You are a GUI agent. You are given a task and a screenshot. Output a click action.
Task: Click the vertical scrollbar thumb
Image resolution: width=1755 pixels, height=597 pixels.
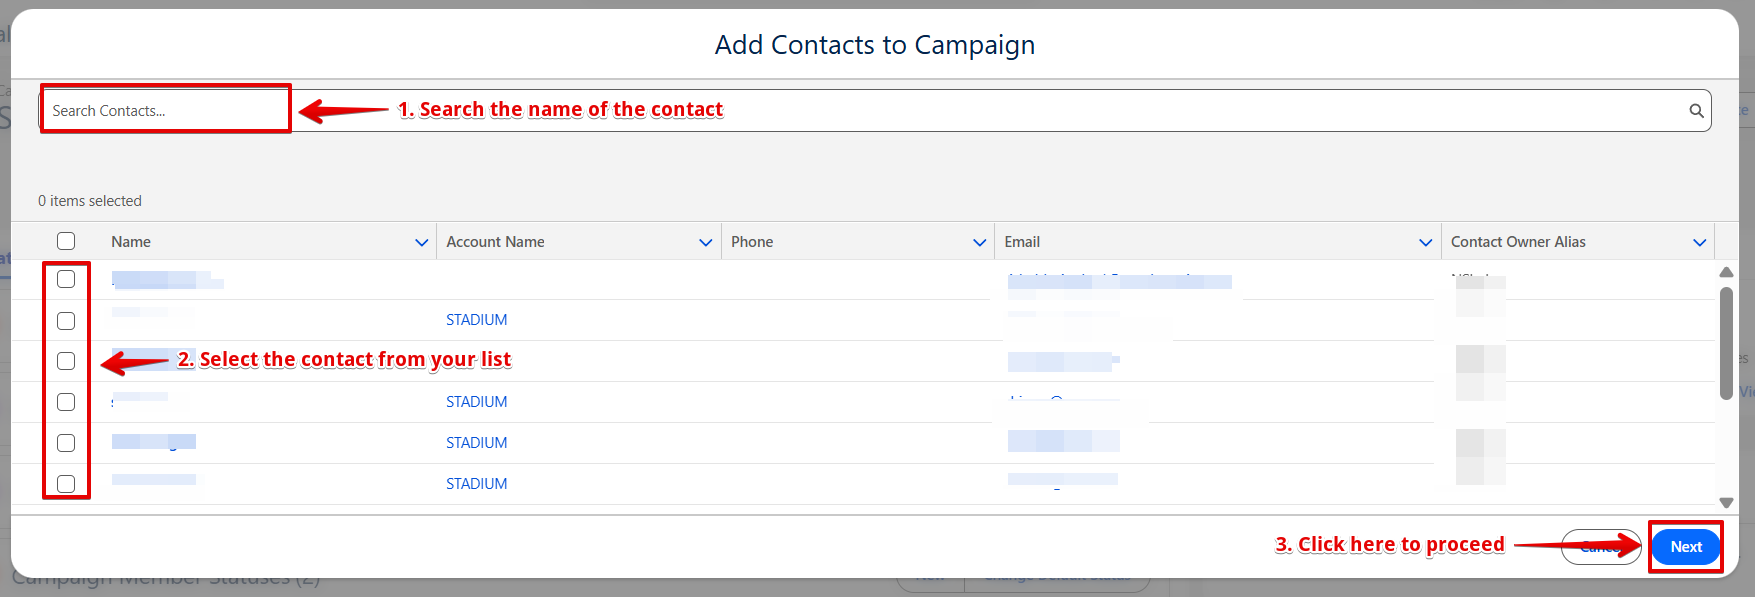click(x=1726, y=343)
